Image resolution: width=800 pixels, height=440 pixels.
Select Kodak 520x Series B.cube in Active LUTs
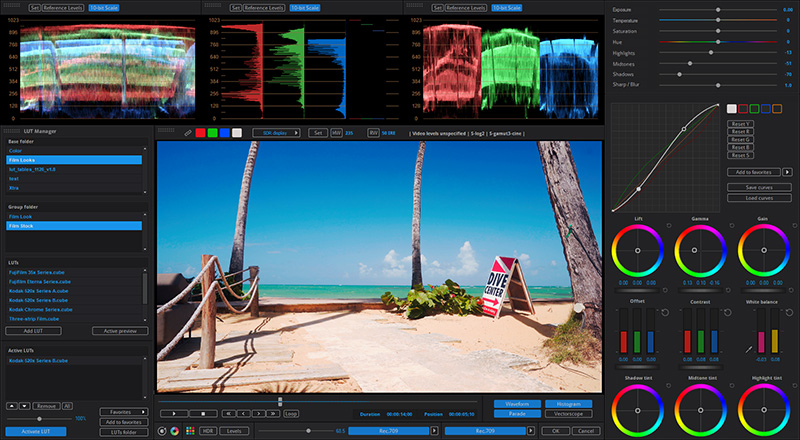pyautogui.click(x=74, y=360)
